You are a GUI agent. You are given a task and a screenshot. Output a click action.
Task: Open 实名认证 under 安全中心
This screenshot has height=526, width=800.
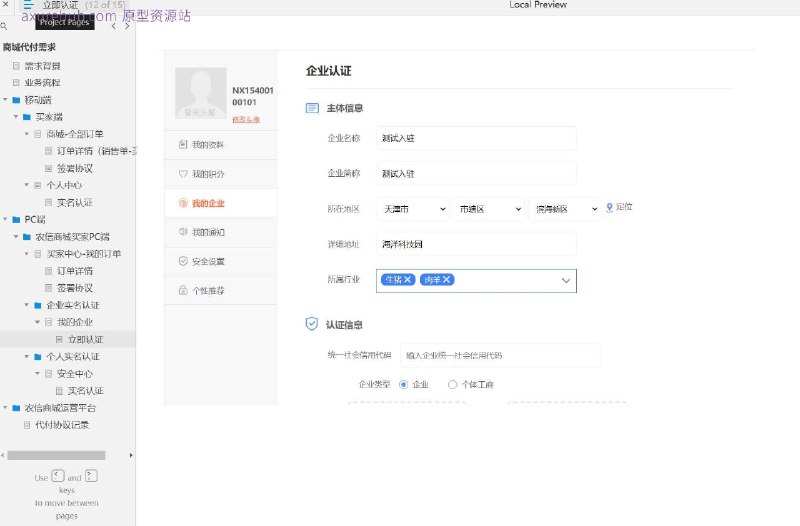86,391
